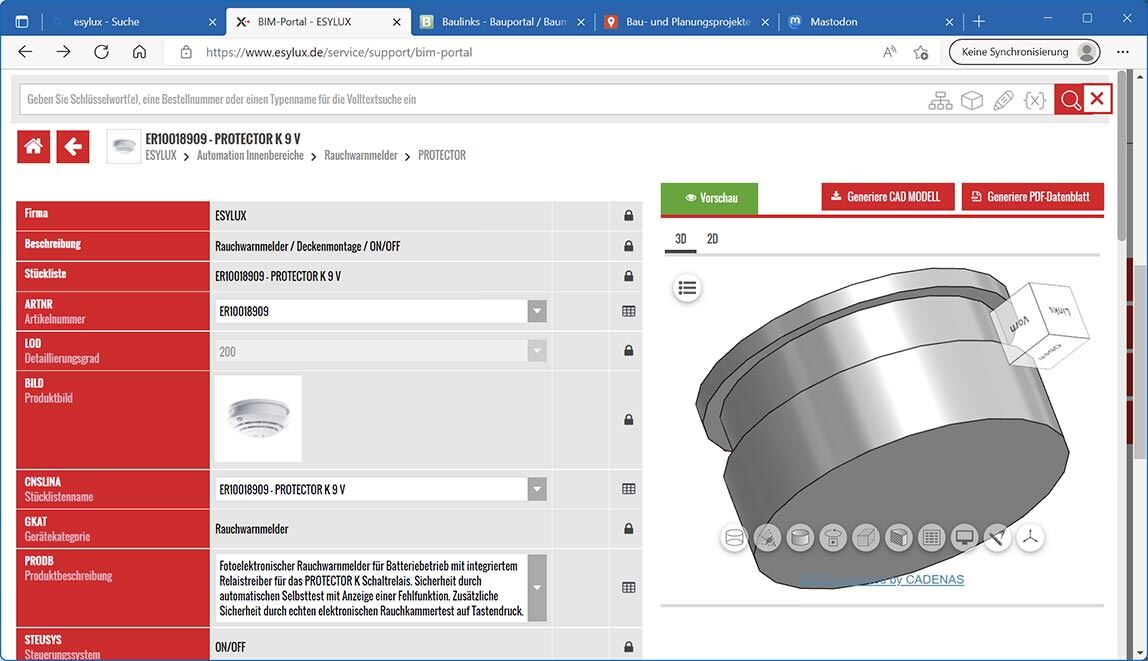Click lock icon in GKAT row
The image size is (1148, 661).
(x=628, y=529)
